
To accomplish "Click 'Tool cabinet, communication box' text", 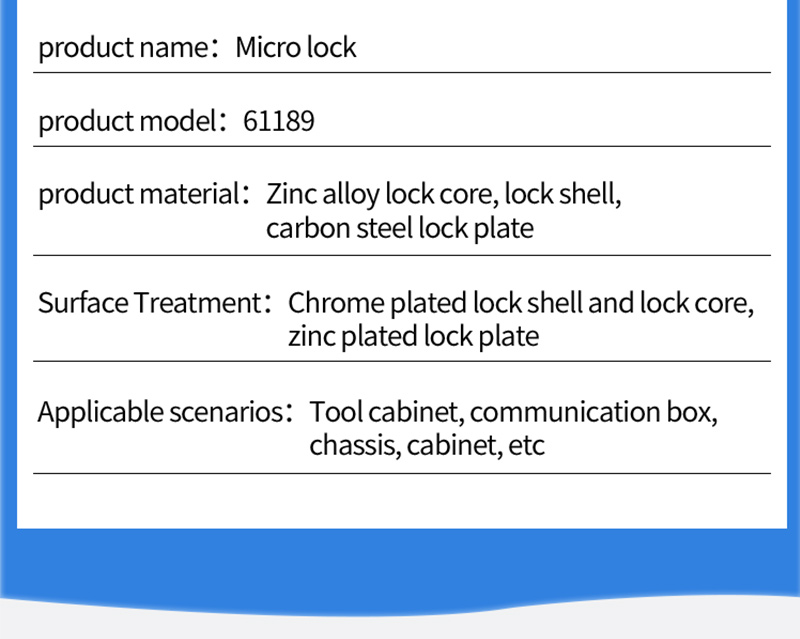I will click(513, 412).
